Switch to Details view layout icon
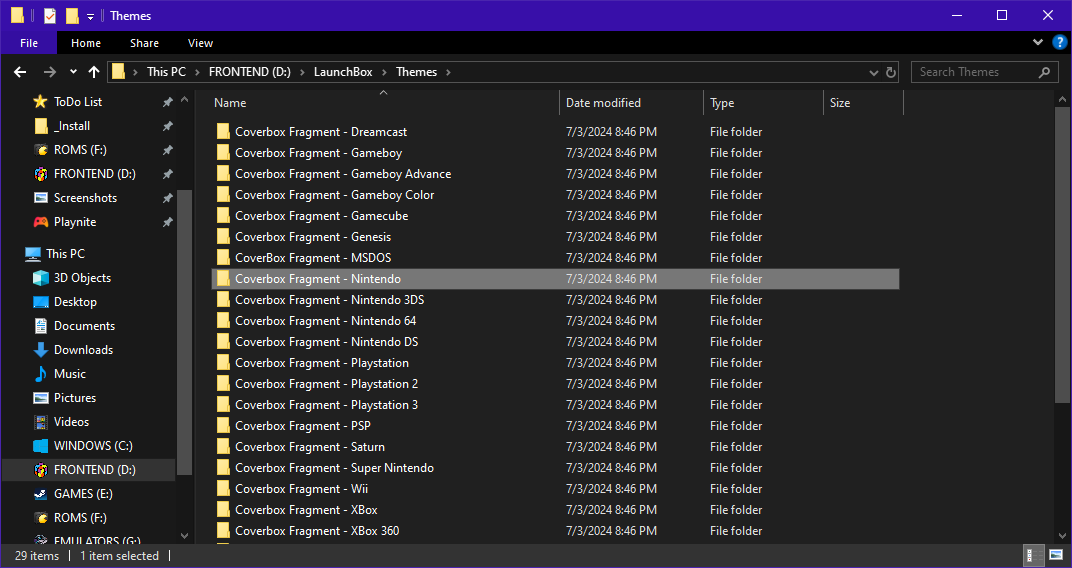Screen dimensions: 1072x568 (1034, 555)
